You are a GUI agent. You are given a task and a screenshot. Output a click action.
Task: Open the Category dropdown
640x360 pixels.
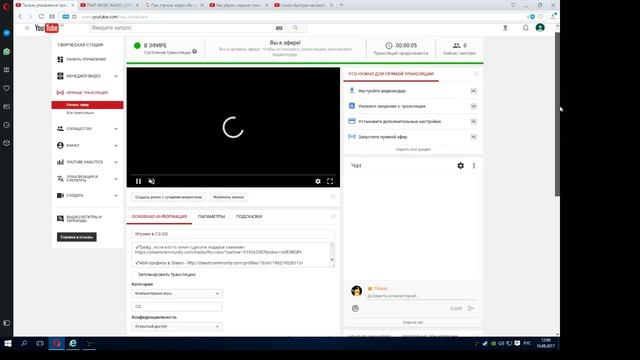tap(177, 293)
